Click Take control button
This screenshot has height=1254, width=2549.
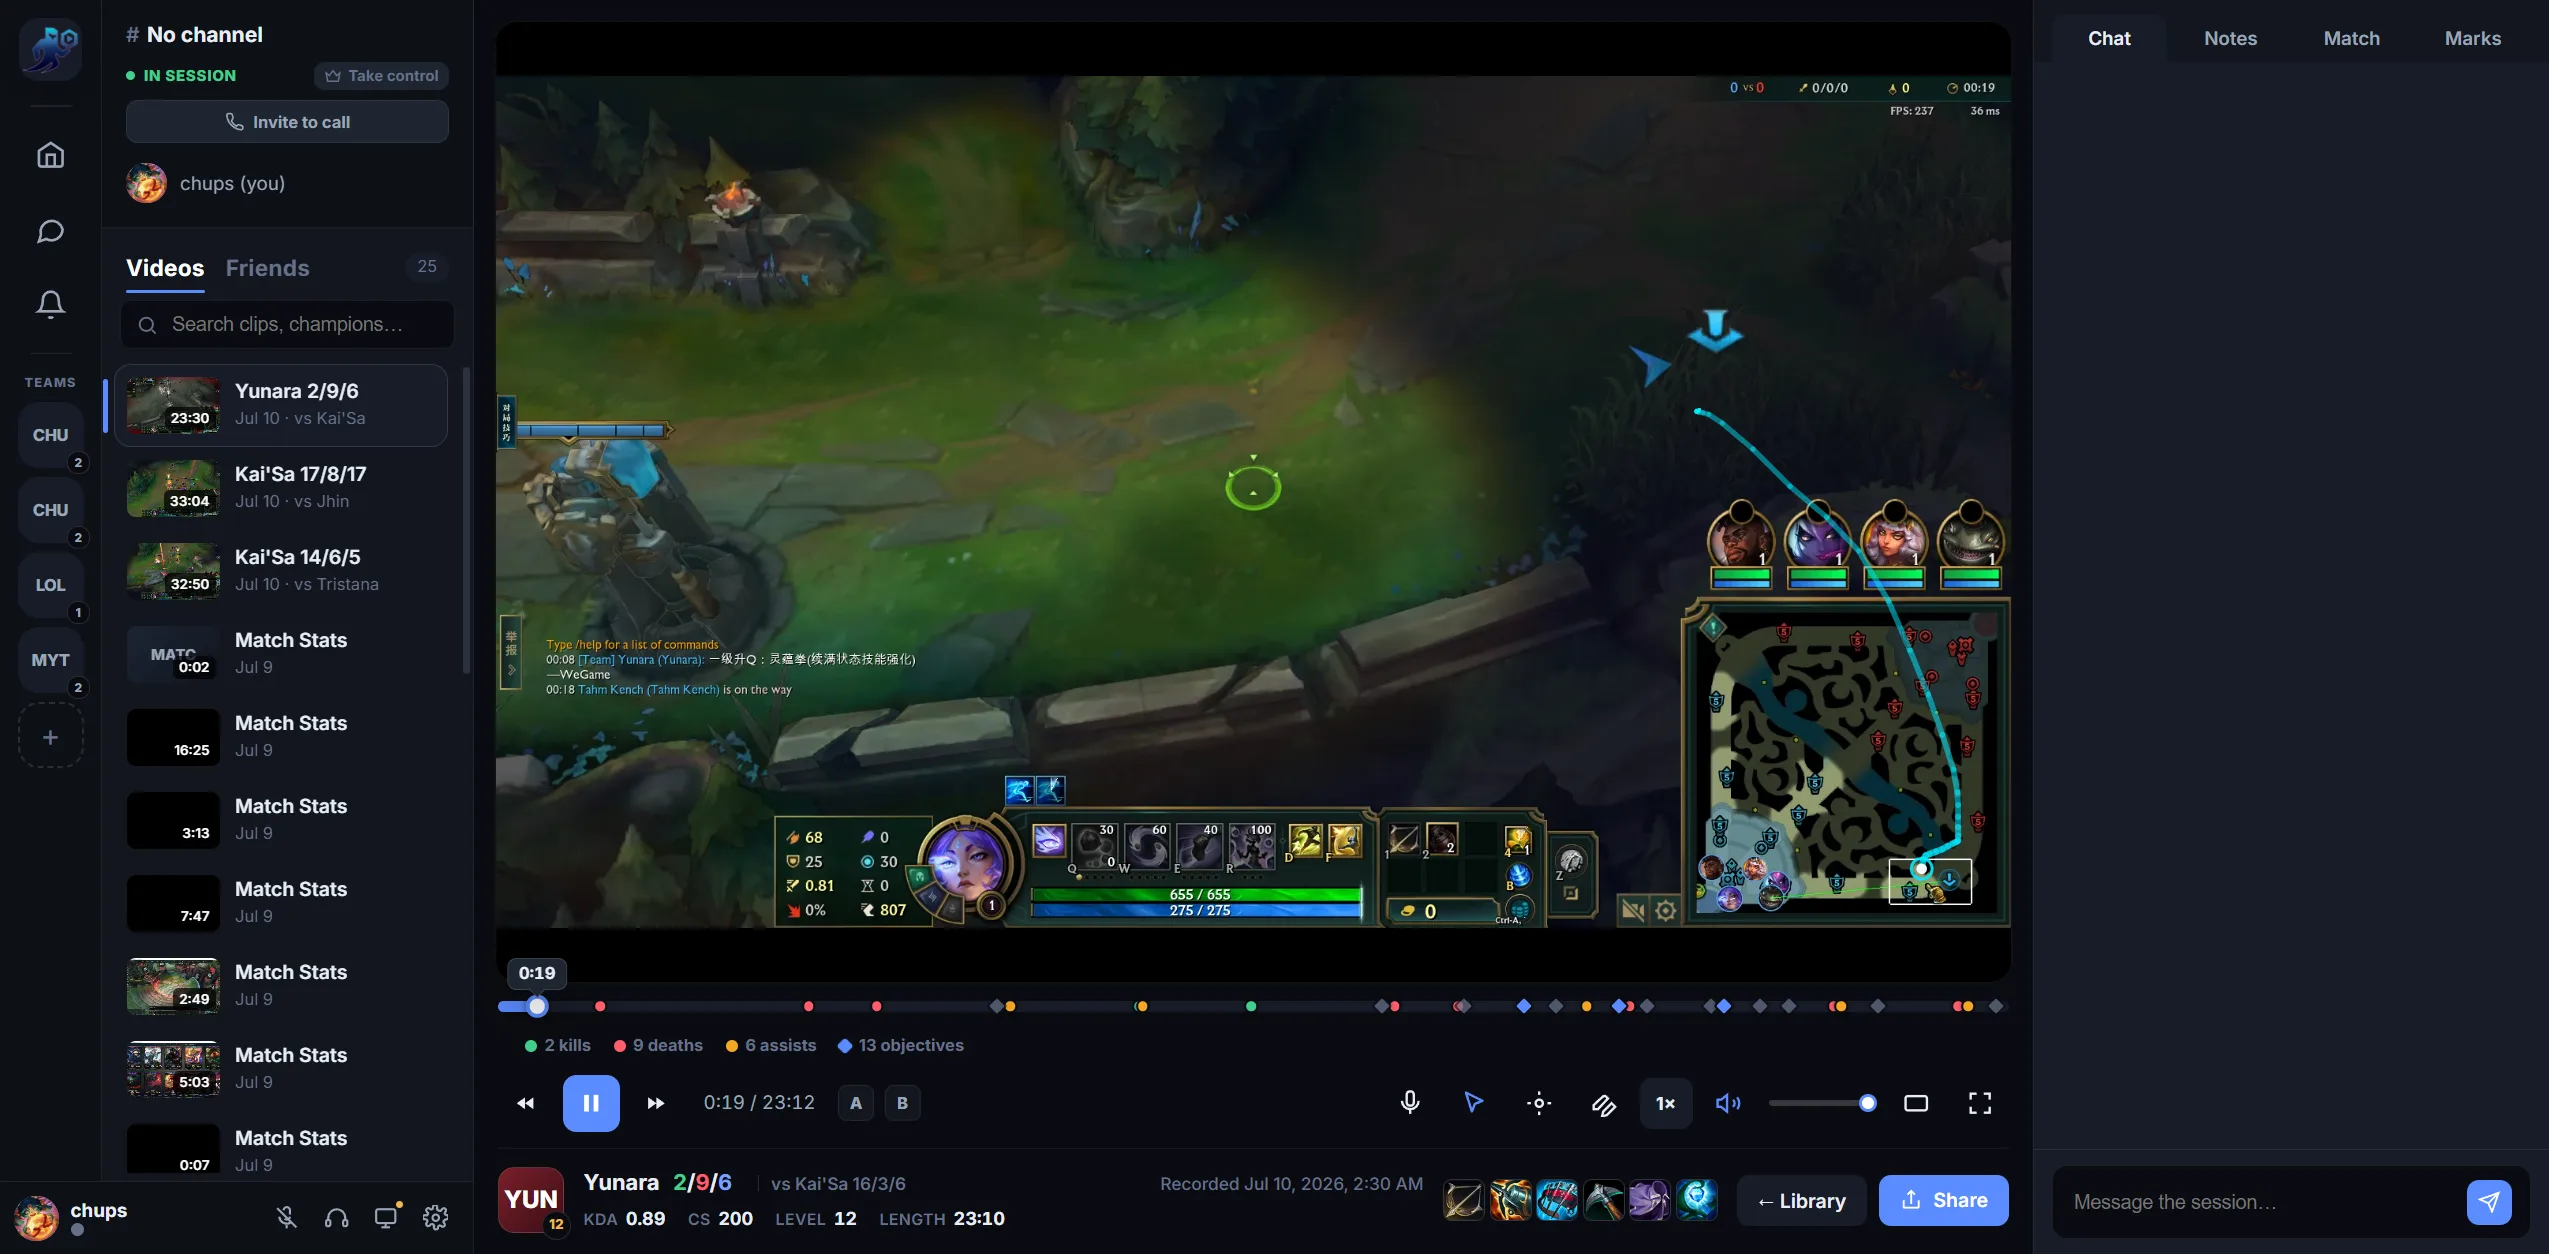381,76
